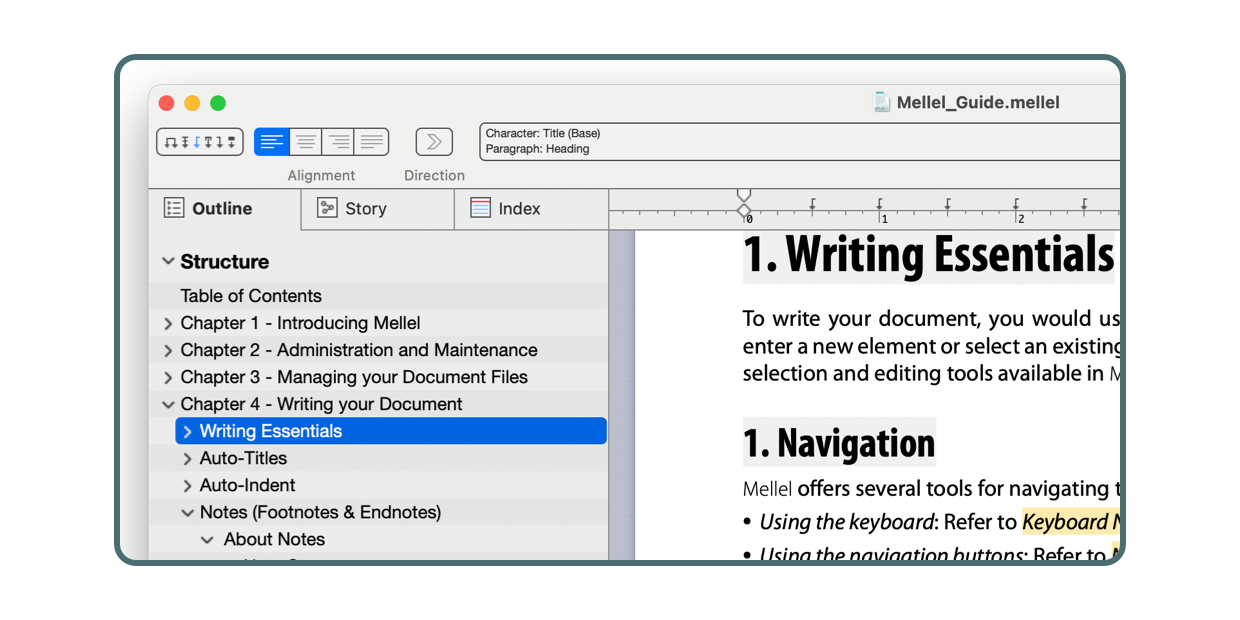Select the tab stop at the 0.5 ruler mark
1240x620 pixels.
[x=812, y=205]
